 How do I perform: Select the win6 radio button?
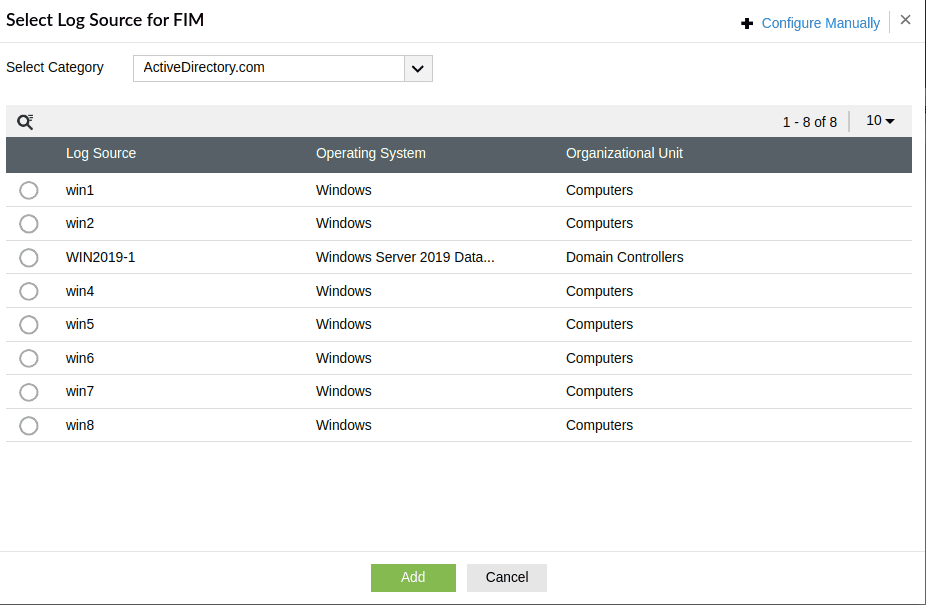pos(29,358)
